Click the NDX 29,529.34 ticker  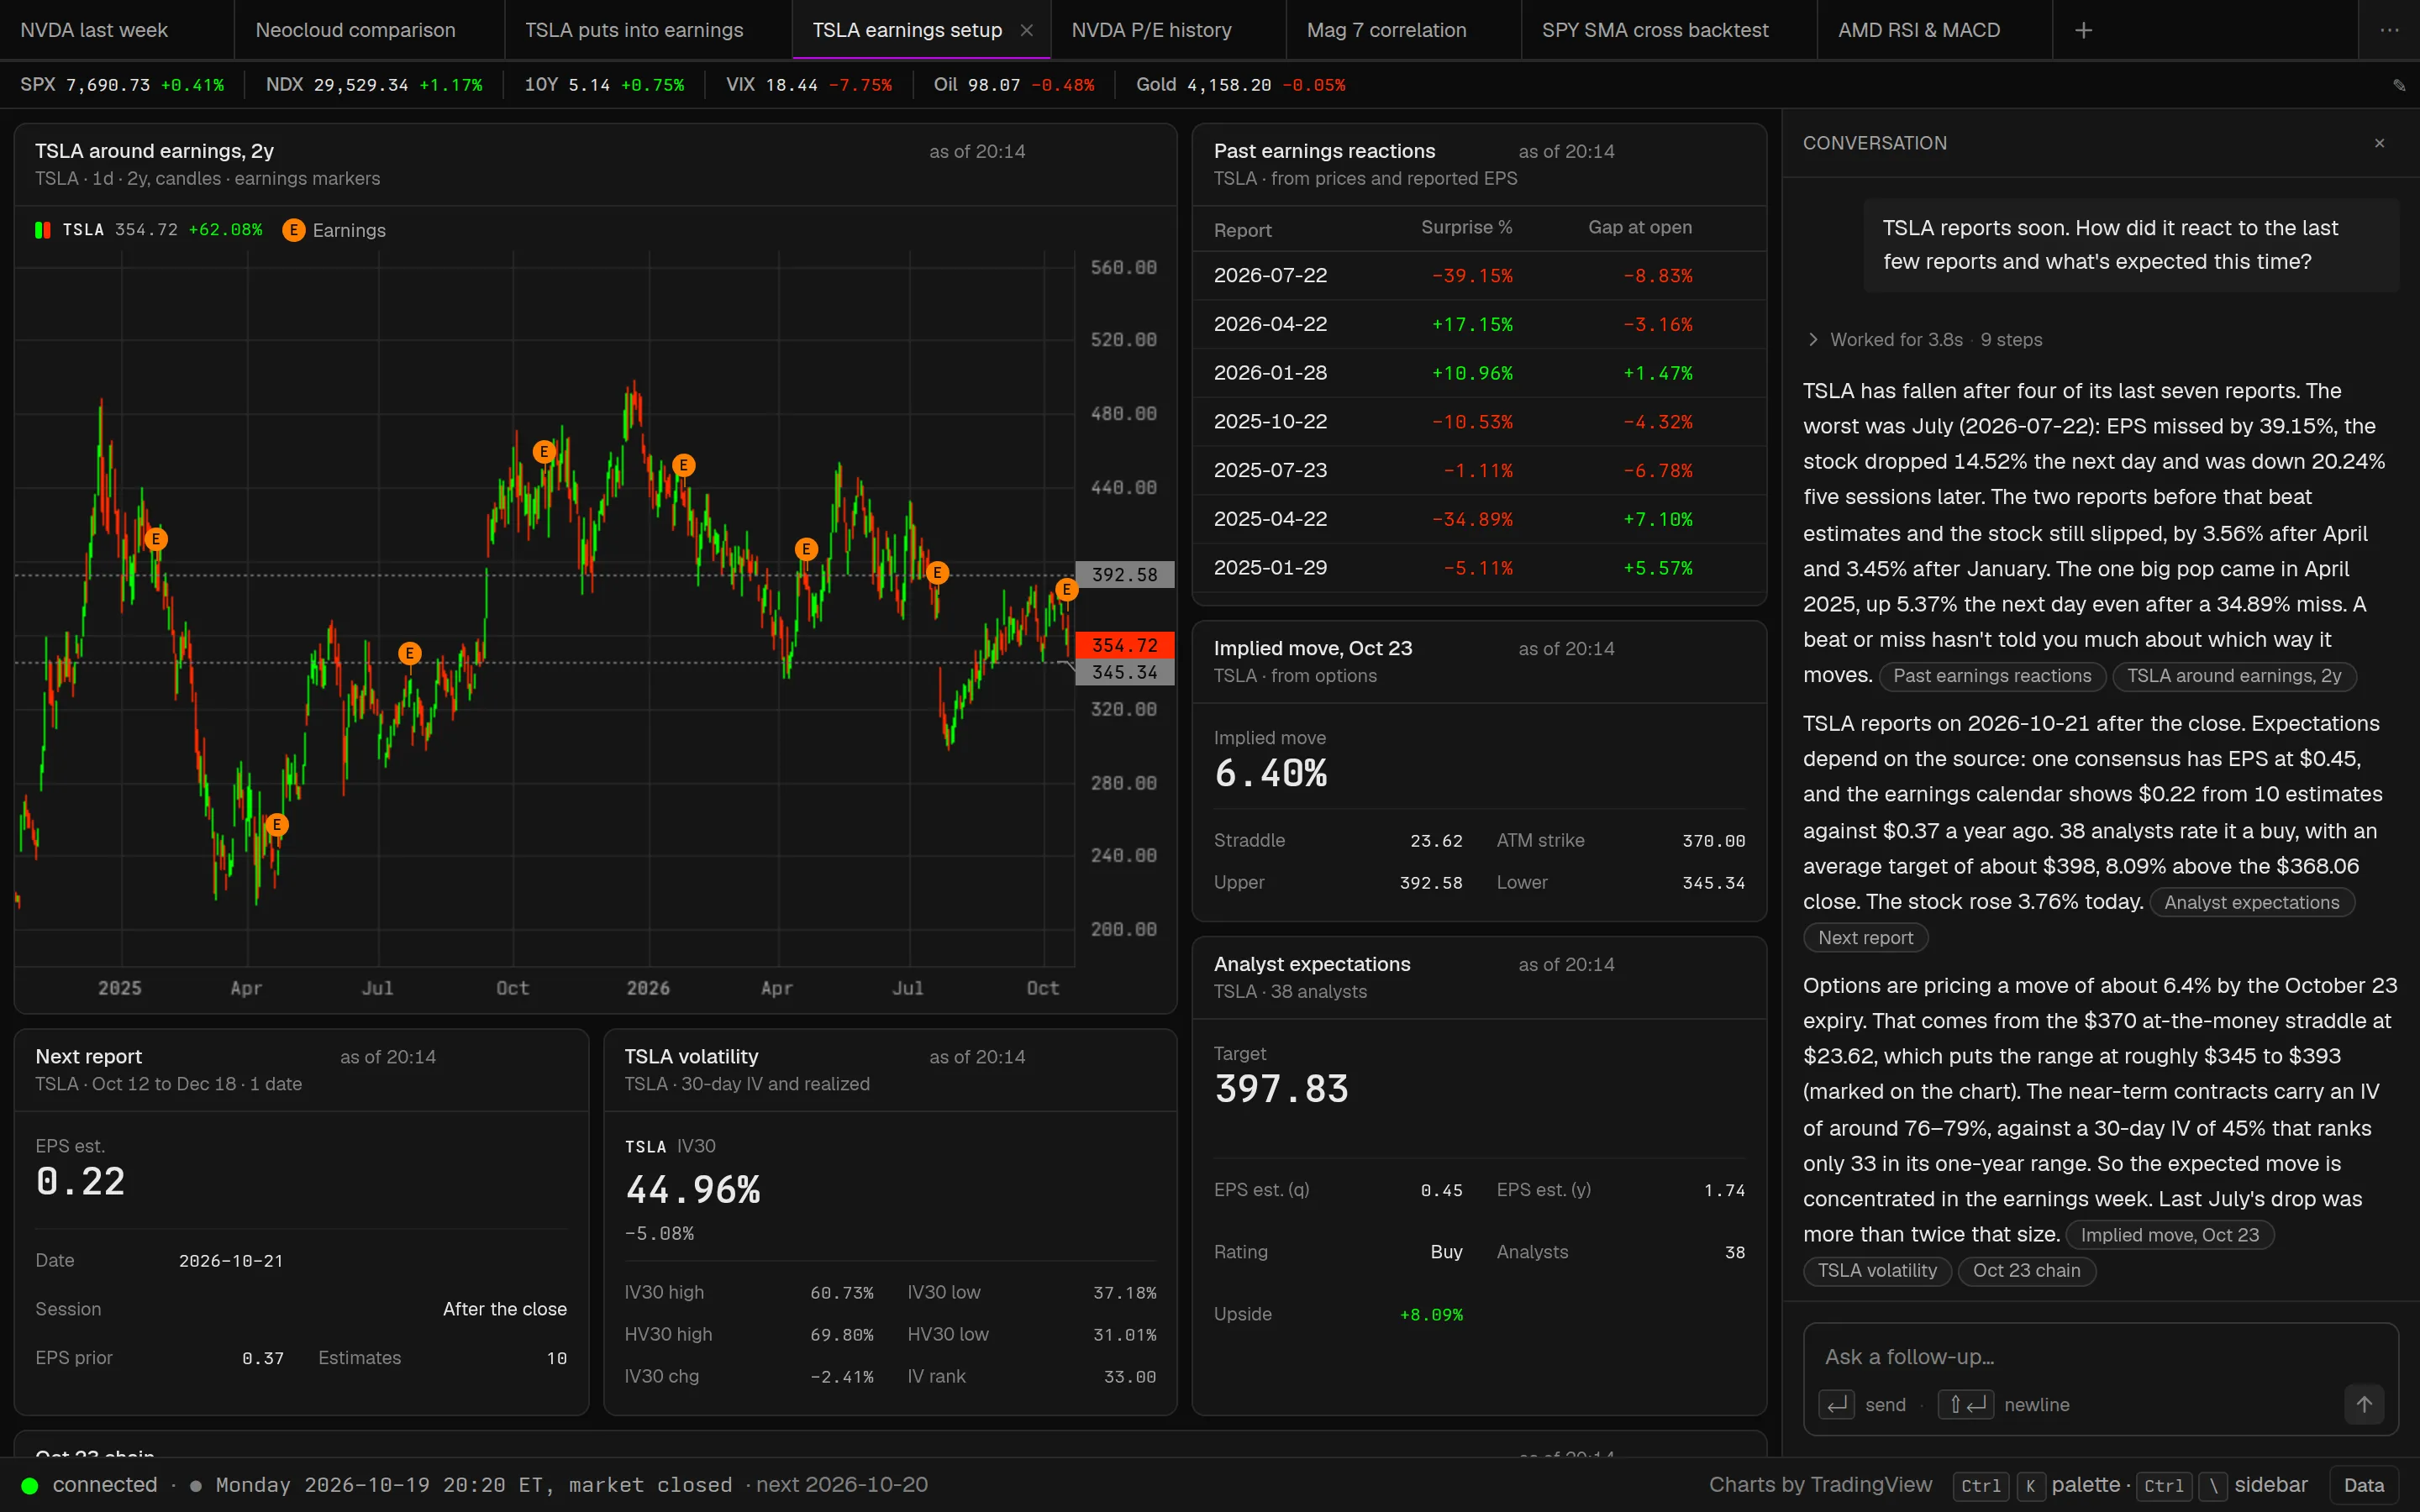click(x=374, y=85)
